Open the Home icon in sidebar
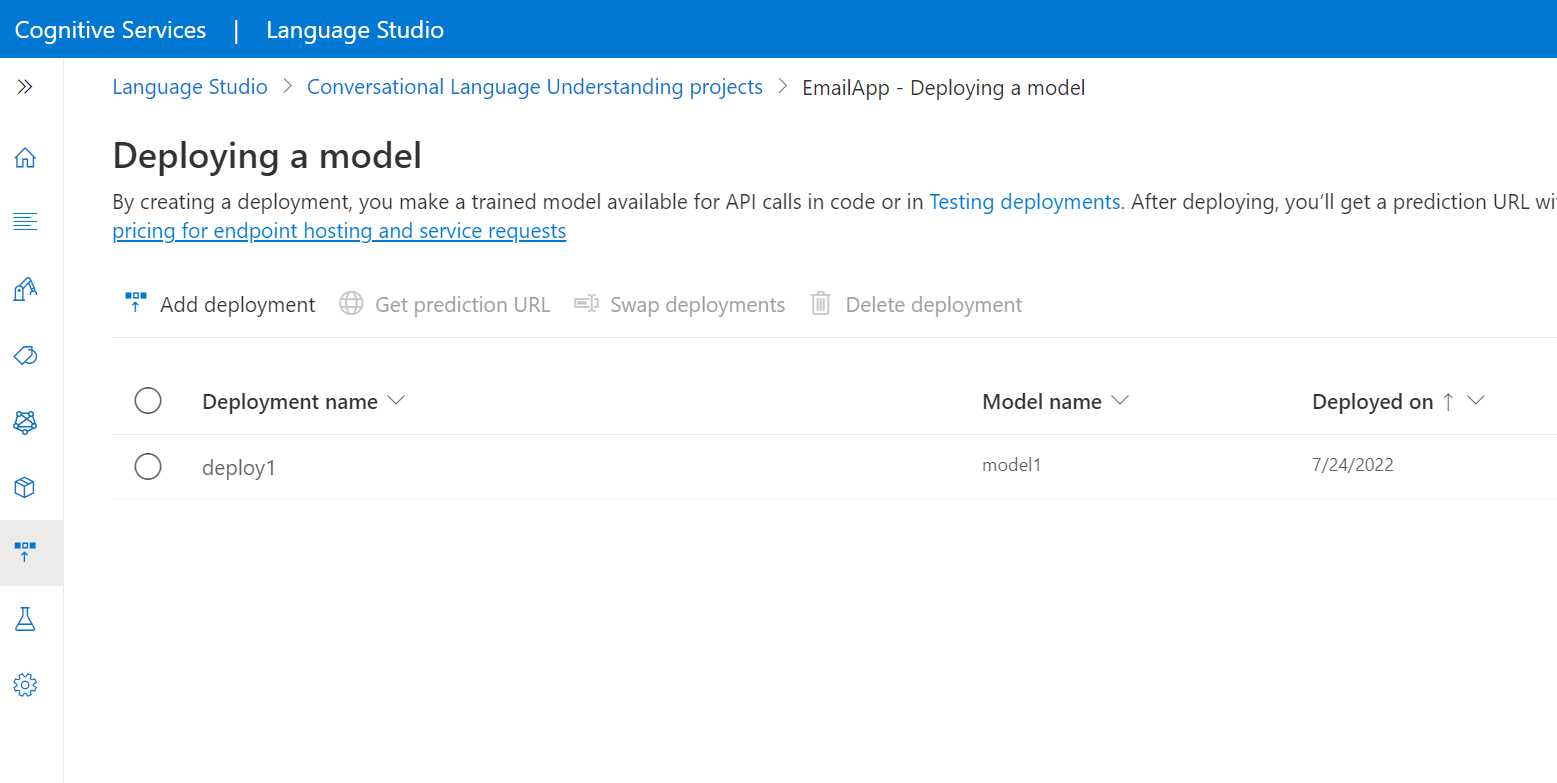This screenshot has width=1557, height=783. [x=25, y=158]
